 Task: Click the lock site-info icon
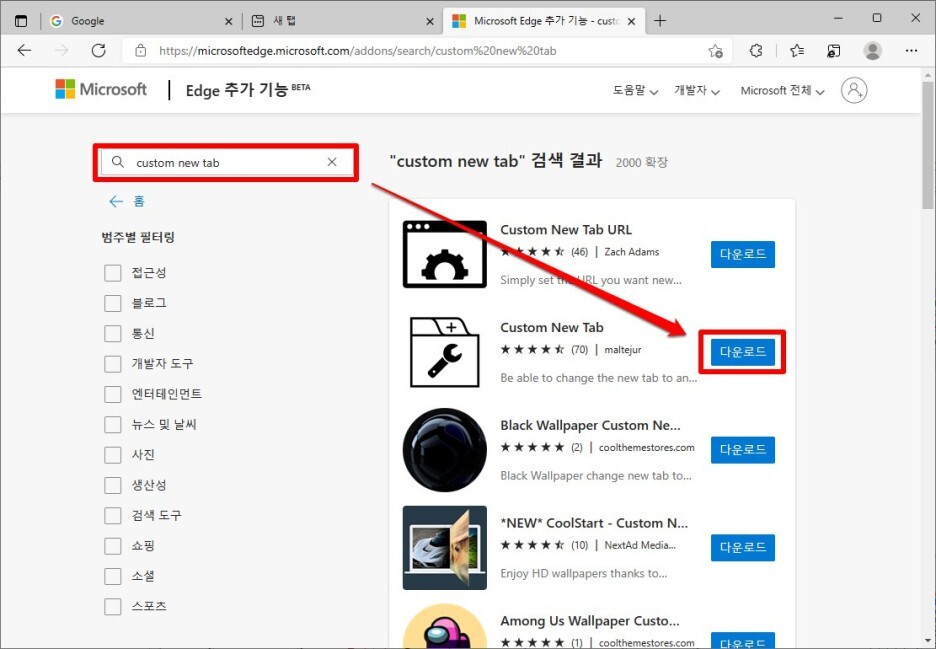140,51
